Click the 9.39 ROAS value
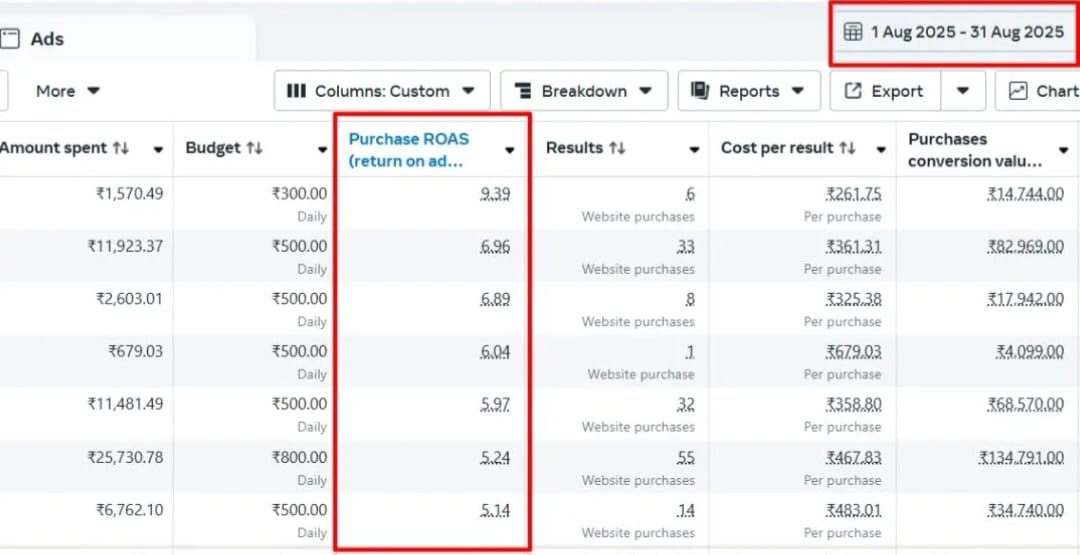 point(495,194)
